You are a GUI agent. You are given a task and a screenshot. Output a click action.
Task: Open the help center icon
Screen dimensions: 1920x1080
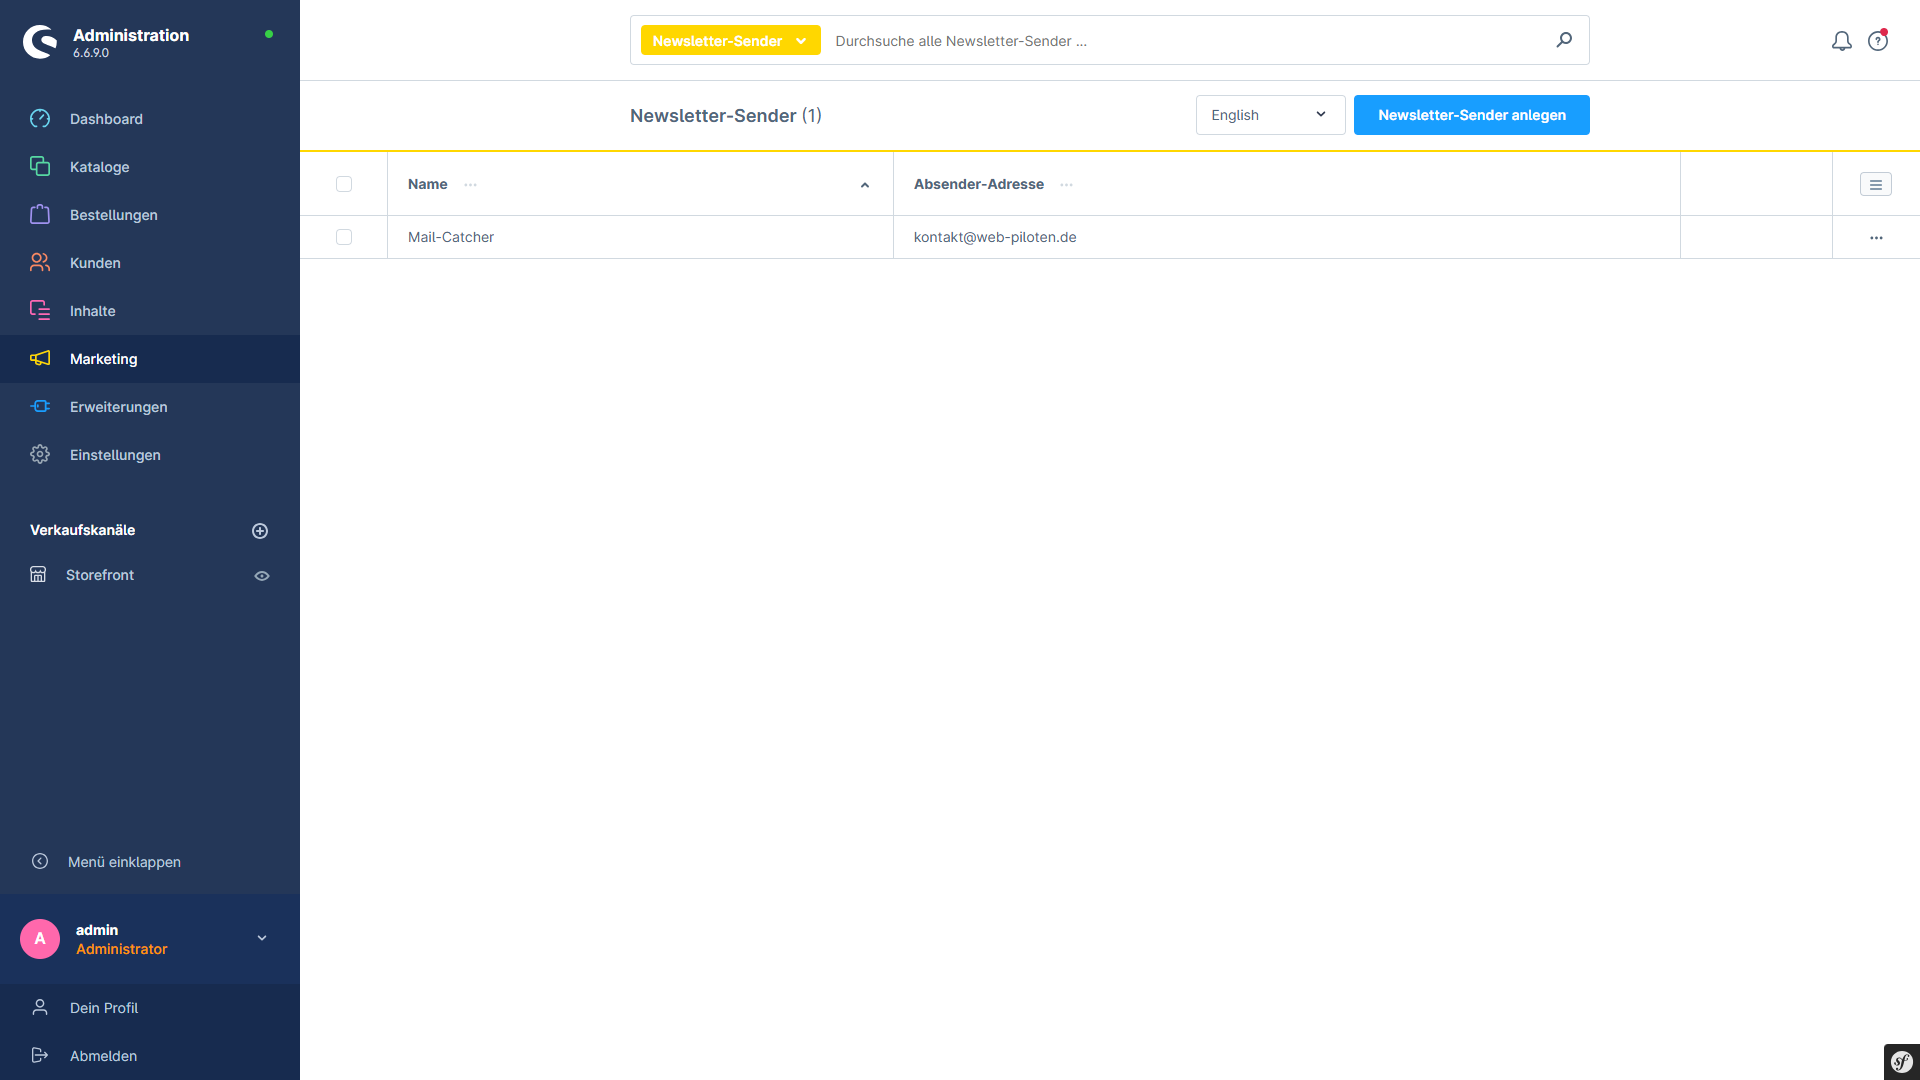point(1878,41)
